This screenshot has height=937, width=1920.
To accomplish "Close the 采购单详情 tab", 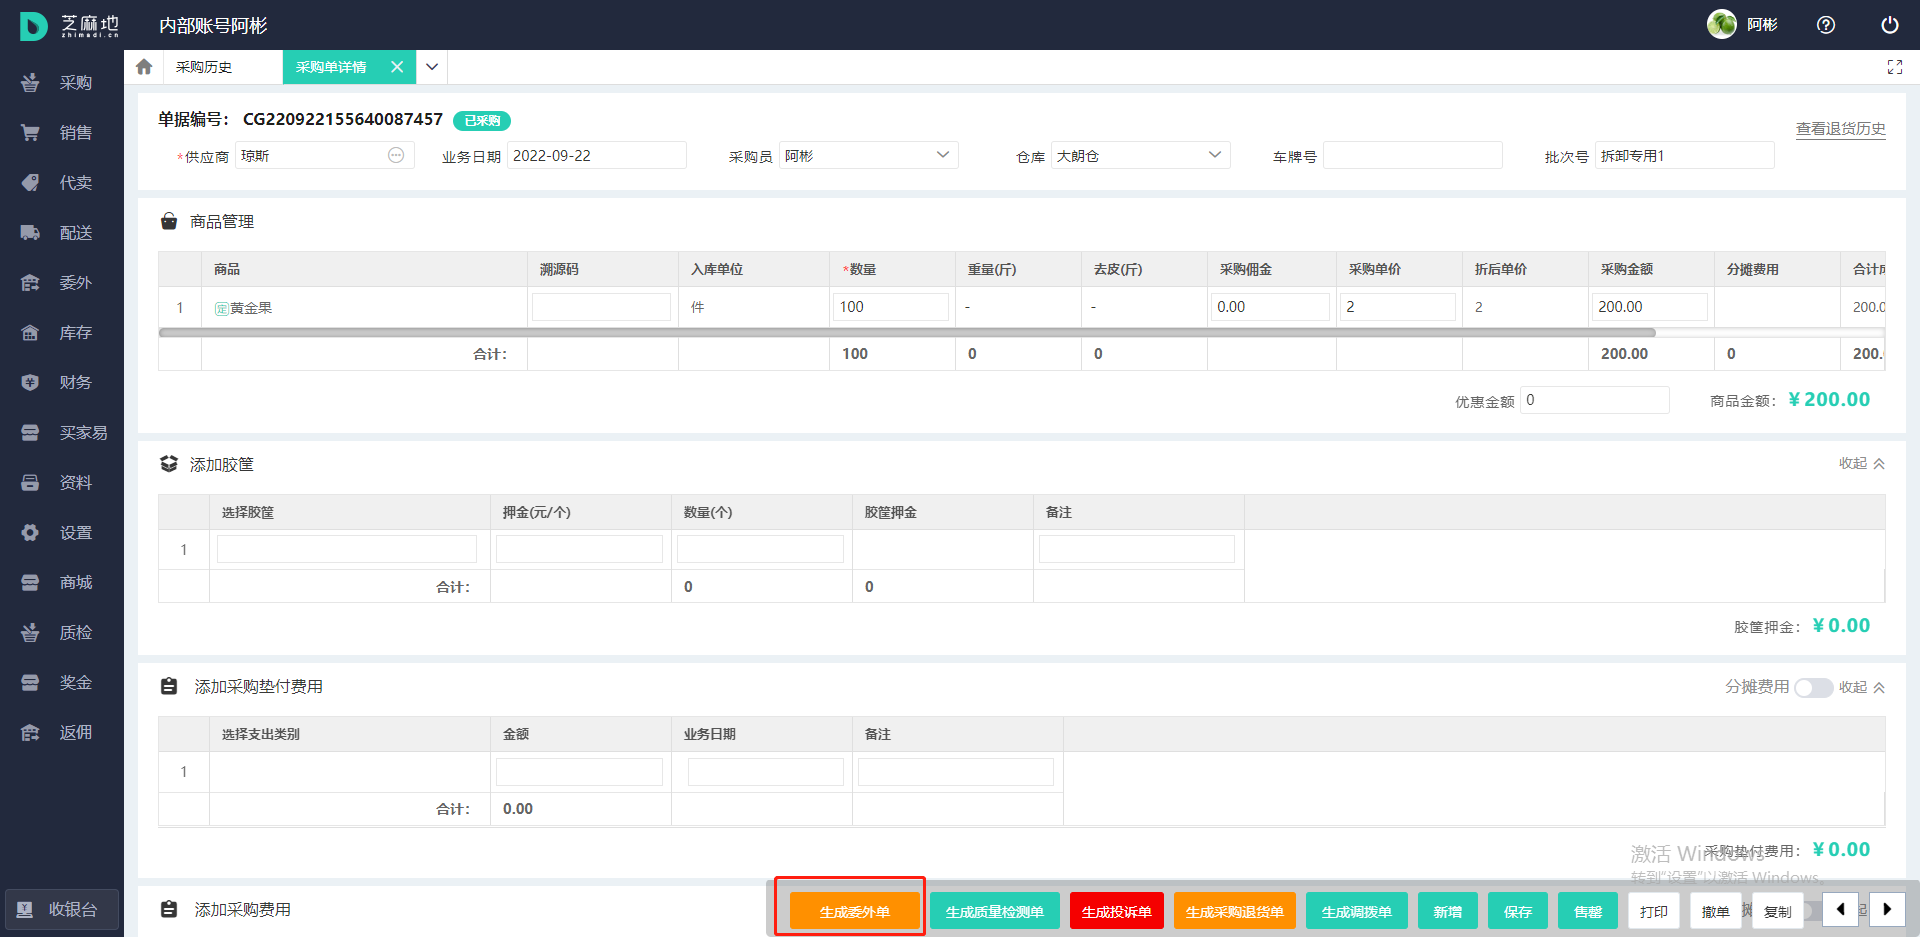I will pos(397,67).
